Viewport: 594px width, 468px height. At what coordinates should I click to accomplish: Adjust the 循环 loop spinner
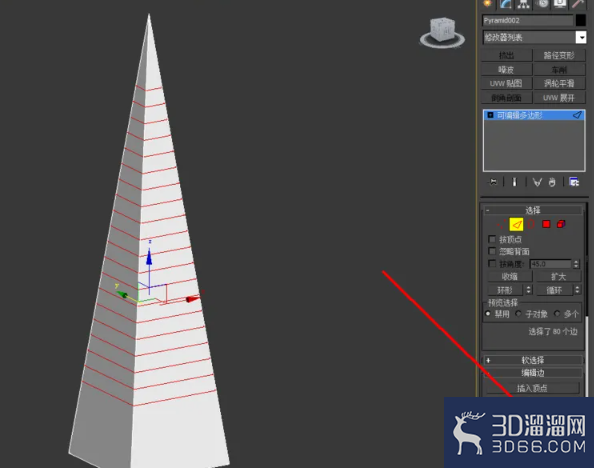[577, 290]
